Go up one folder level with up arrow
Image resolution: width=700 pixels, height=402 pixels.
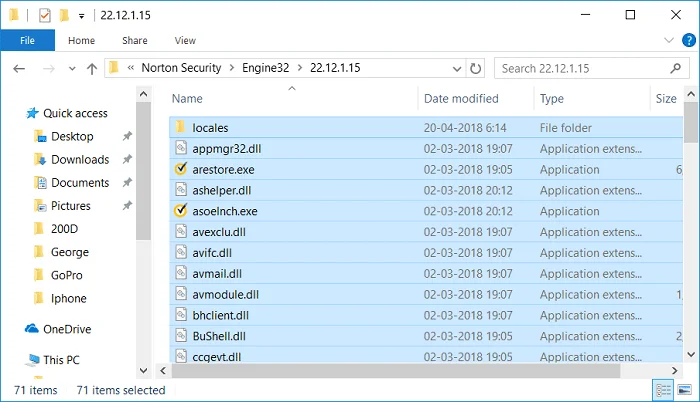click(92, 69)
